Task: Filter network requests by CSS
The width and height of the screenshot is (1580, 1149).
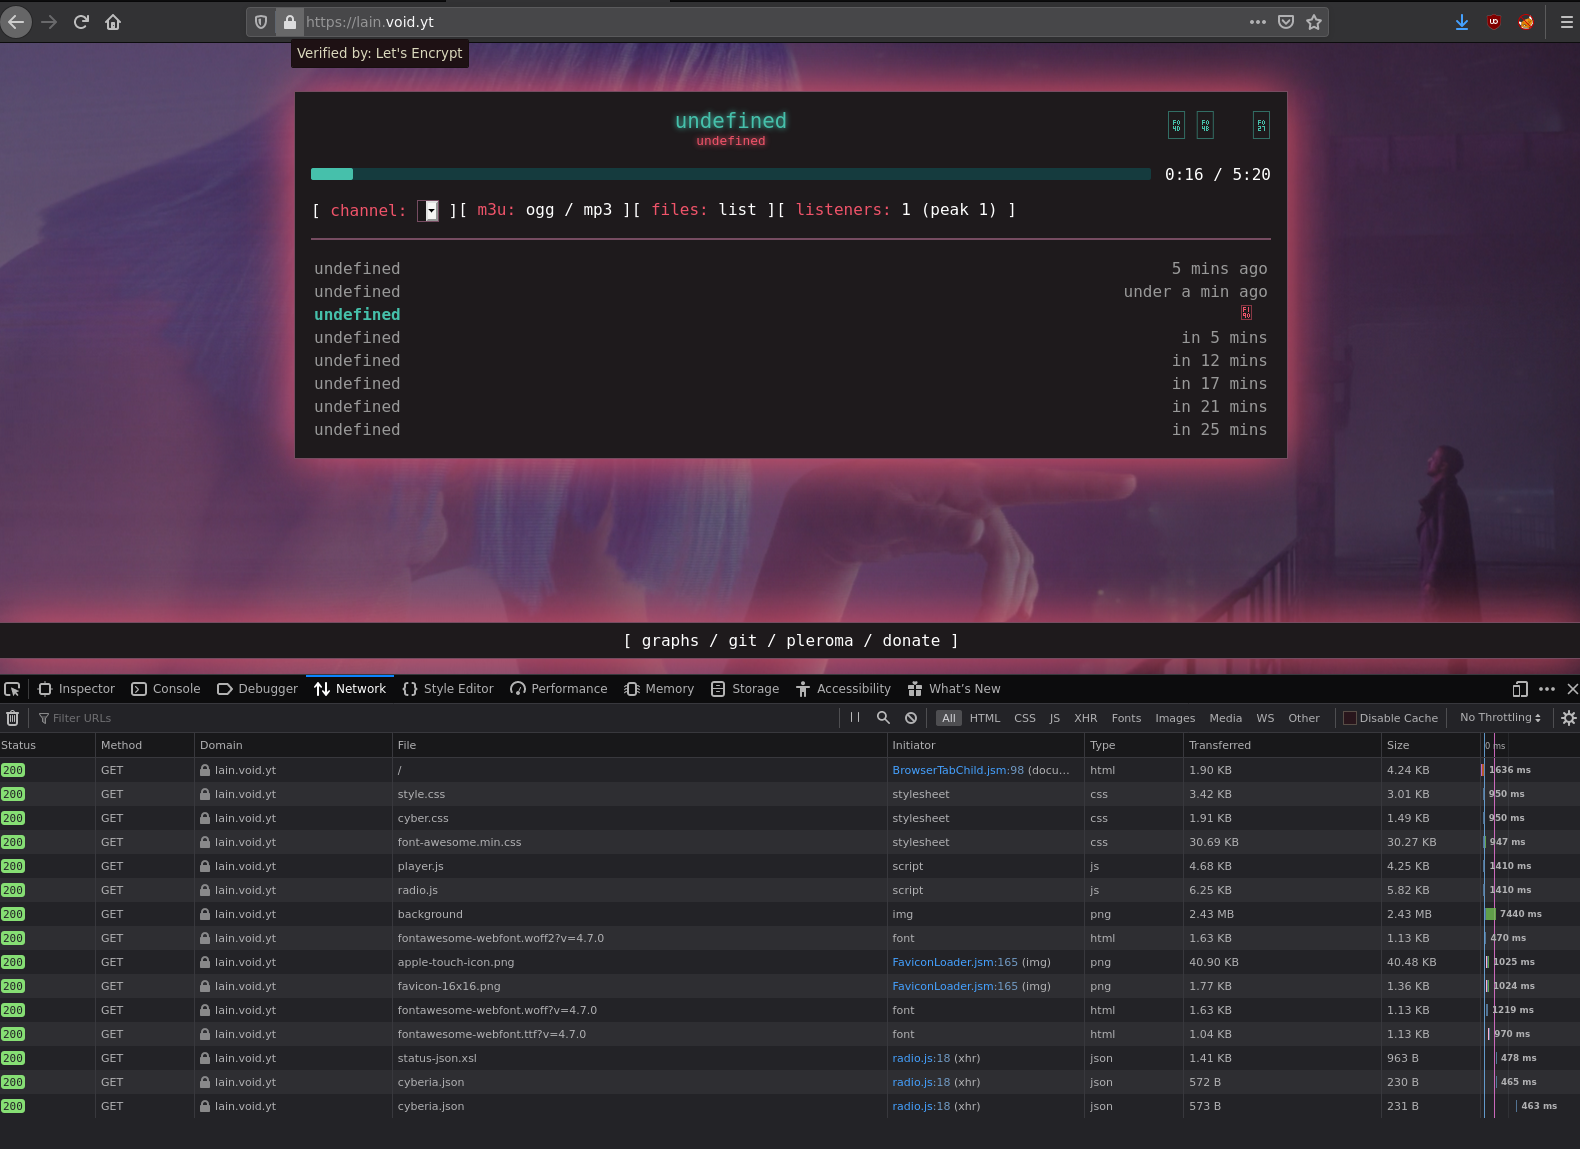Action: [x=1025, y=718]
